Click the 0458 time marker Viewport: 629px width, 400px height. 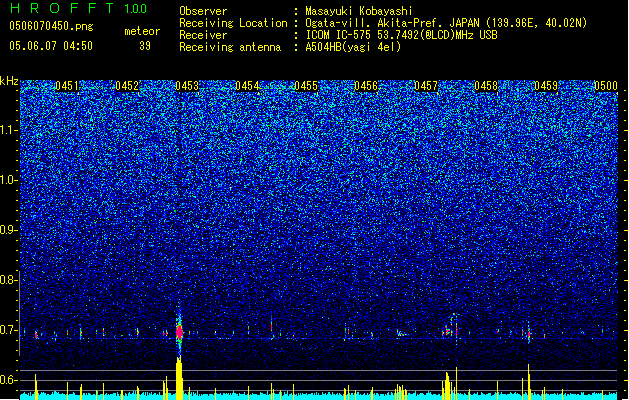tap(486, 86)
